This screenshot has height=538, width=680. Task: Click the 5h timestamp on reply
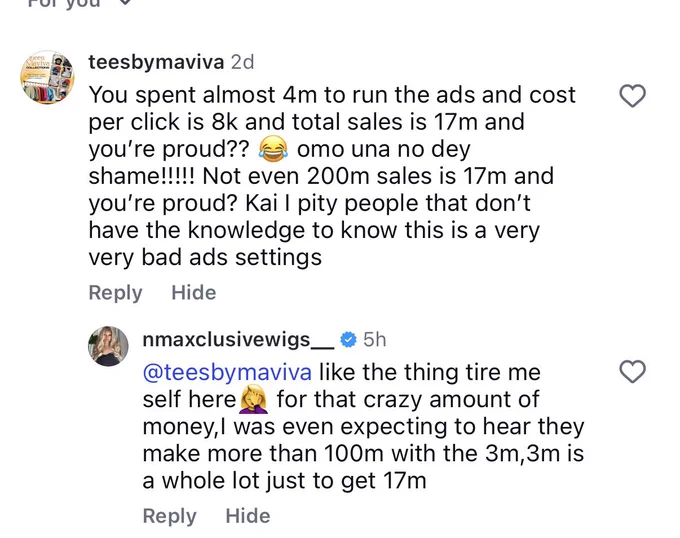[x=375, y=339]
